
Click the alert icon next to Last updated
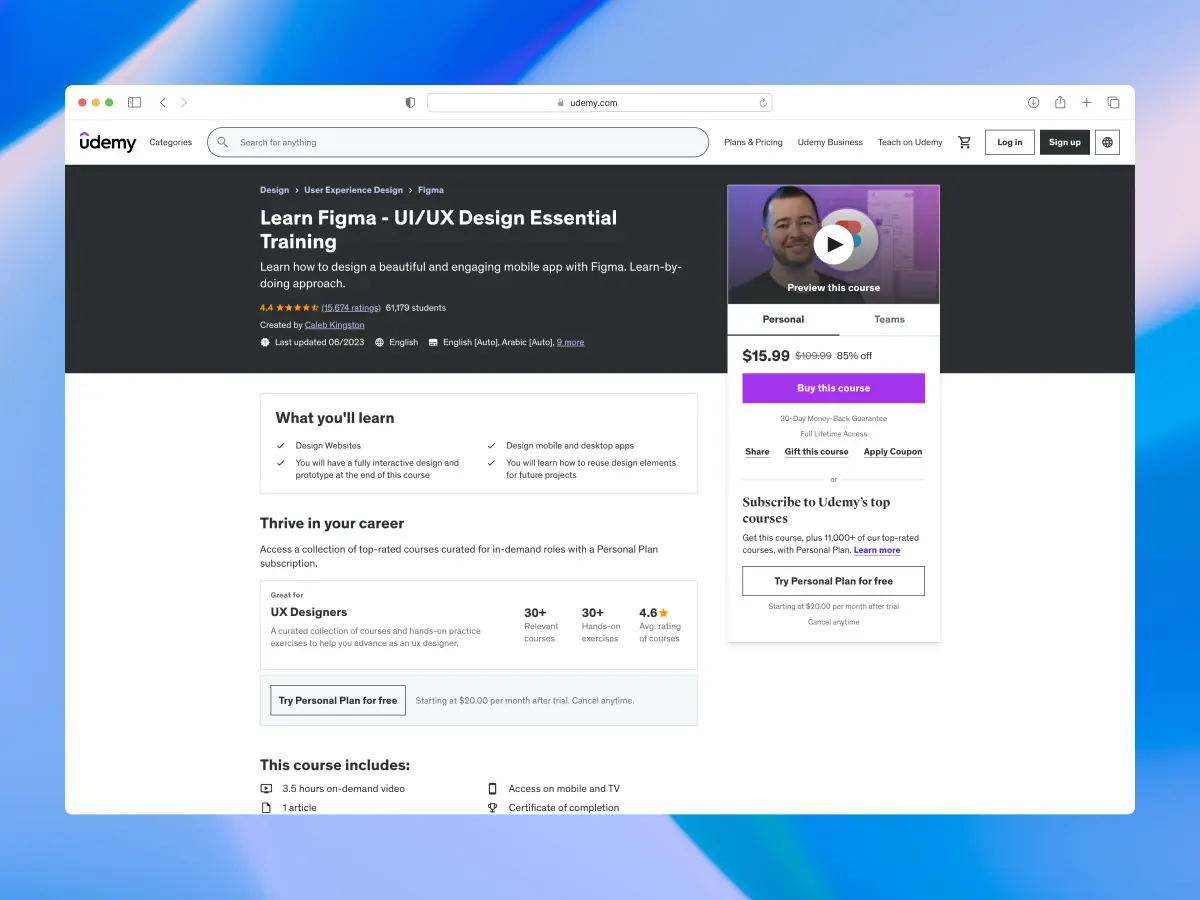pyautogui.click(x=264, y=342)
